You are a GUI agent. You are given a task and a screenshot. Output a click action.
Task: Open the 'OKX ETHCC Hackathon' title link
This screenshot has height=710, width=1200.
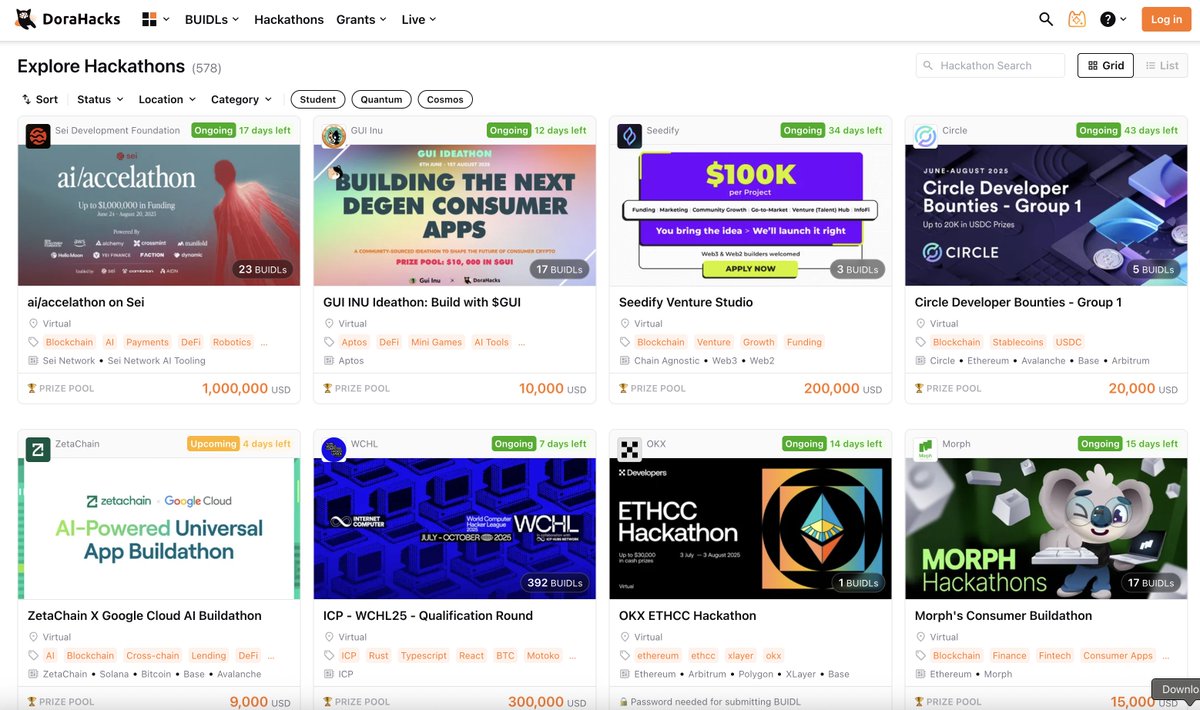[688, 616]
